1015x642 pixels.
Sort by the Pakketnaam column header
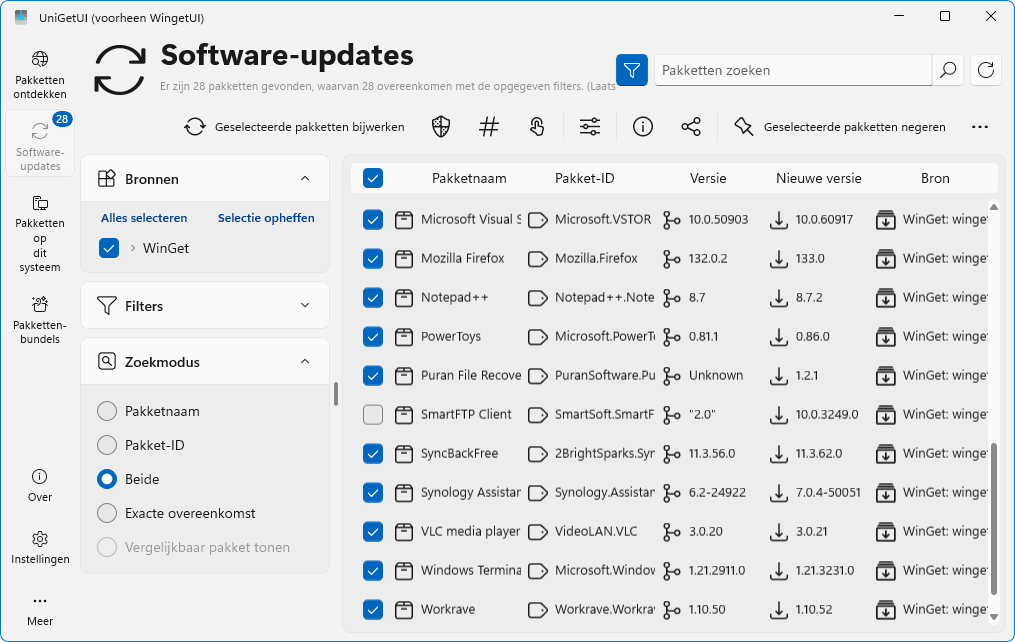469,179
